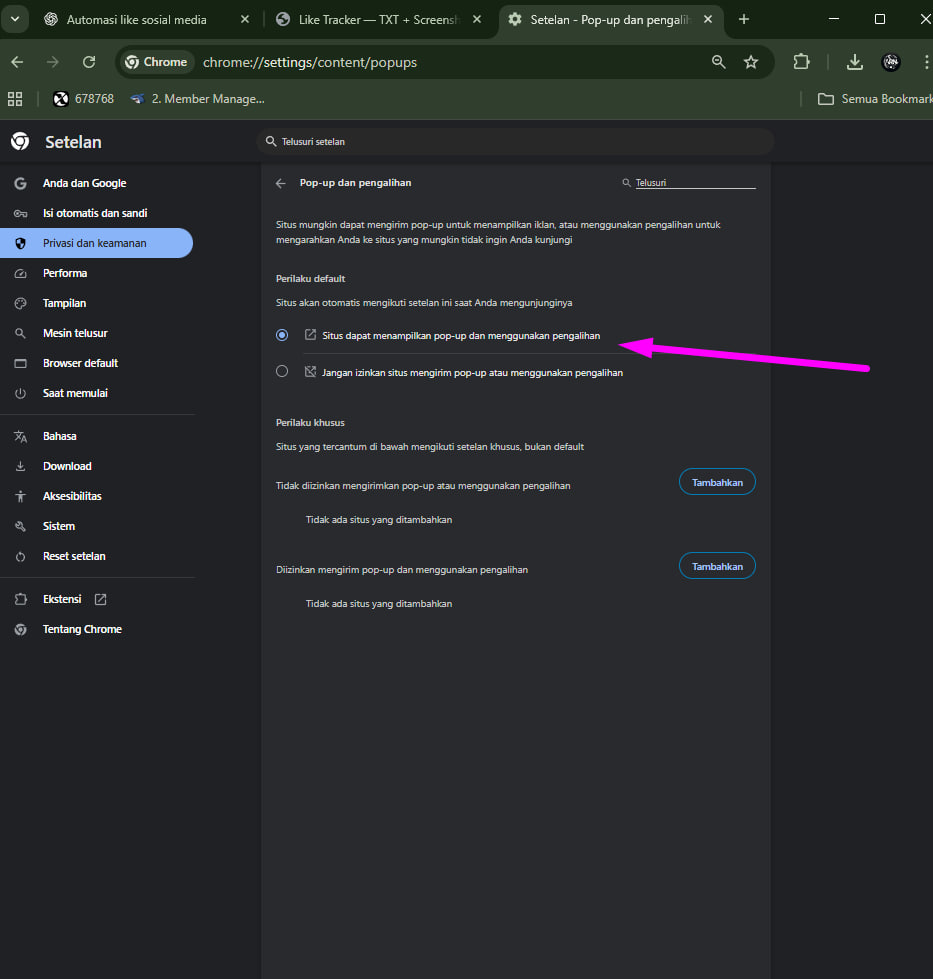Screen dimensions: 933x979
Task: Open the Semua Bookmark folder
Action: click(870, 99)
